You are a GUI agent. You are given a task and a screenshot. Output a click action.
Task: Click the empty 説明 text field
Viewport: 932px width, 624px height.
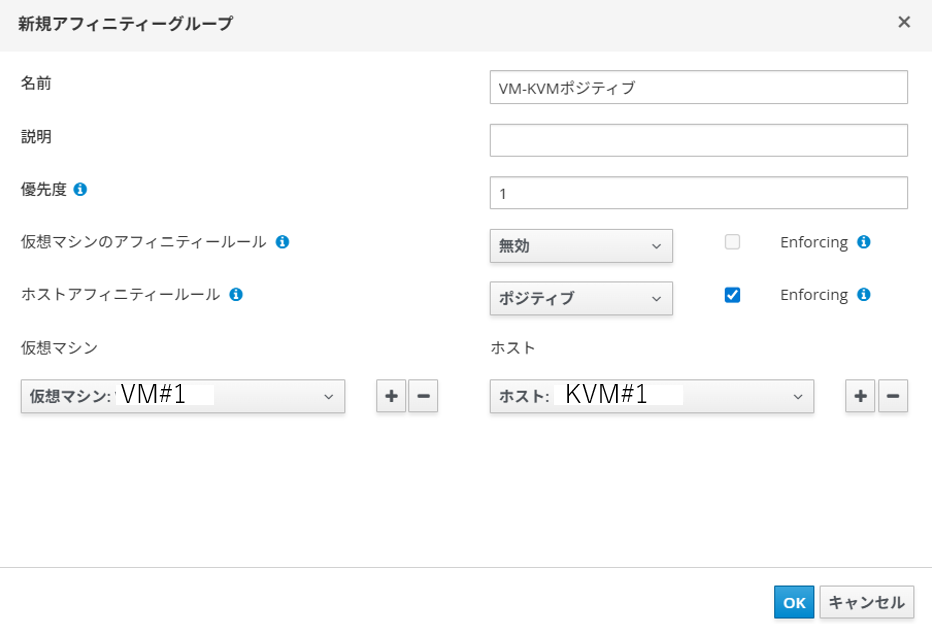coord(698,140)
